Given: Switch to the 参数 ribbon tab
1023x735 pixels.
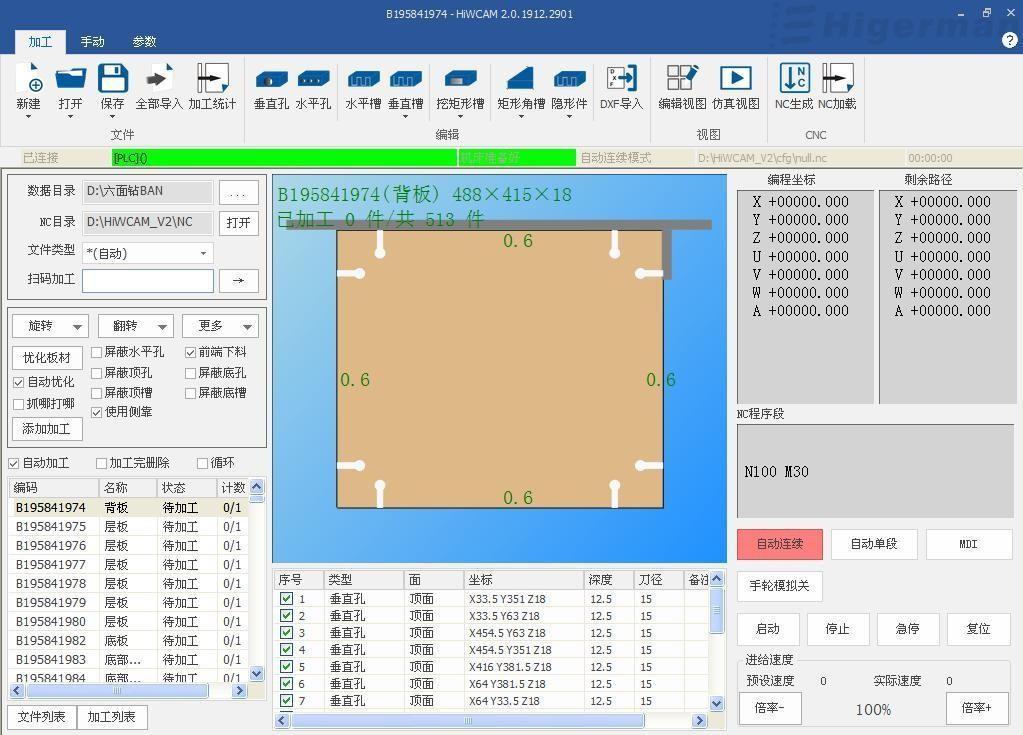Looking at the screenshot, I should (x=144, y=42).
